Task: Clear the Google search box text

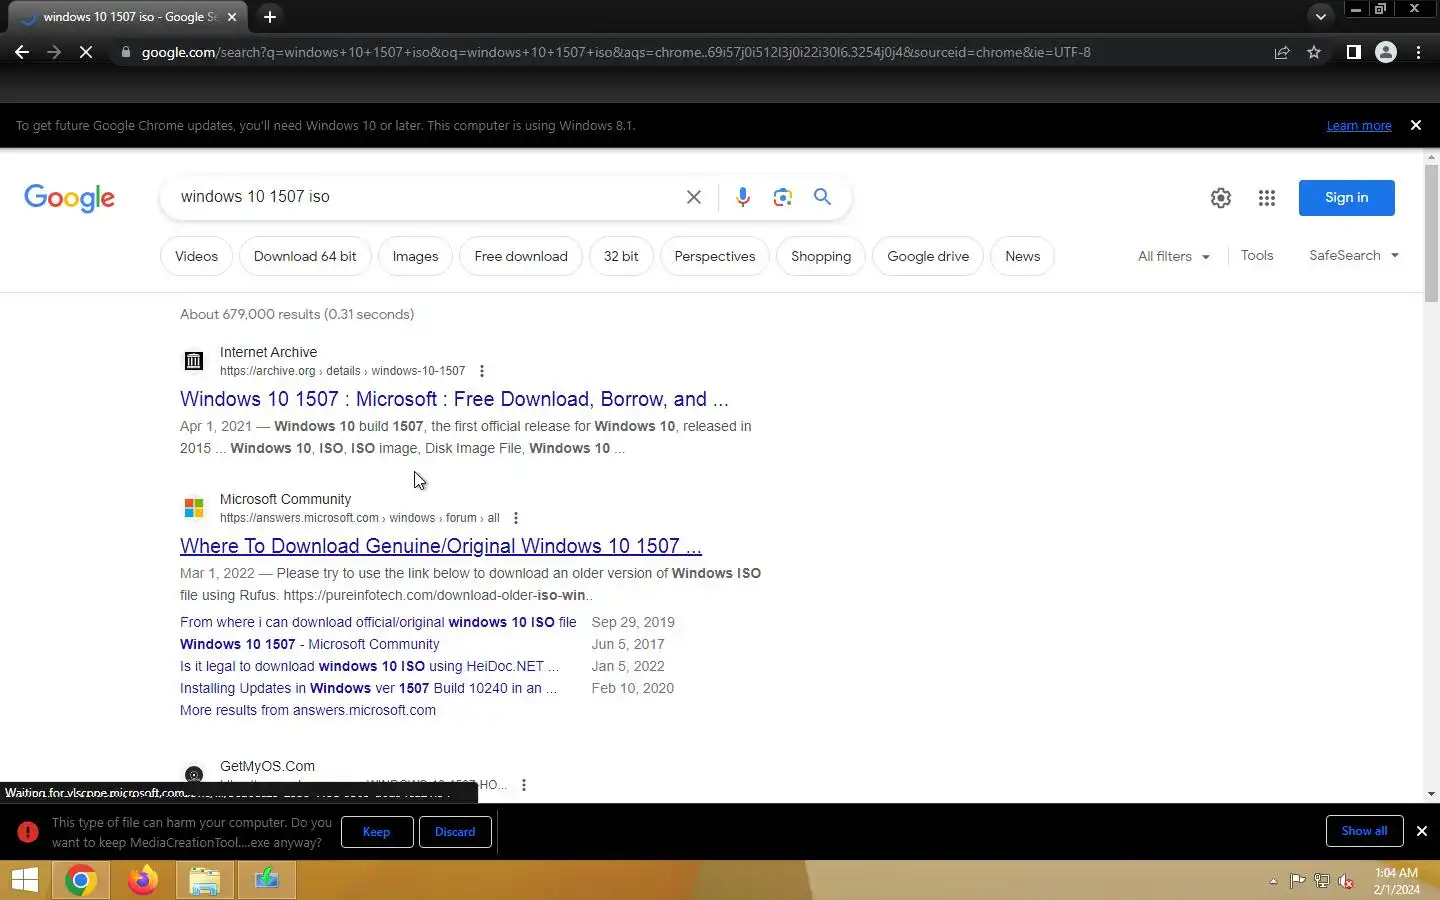Action: pyautogui.click(x=693, y=197)
